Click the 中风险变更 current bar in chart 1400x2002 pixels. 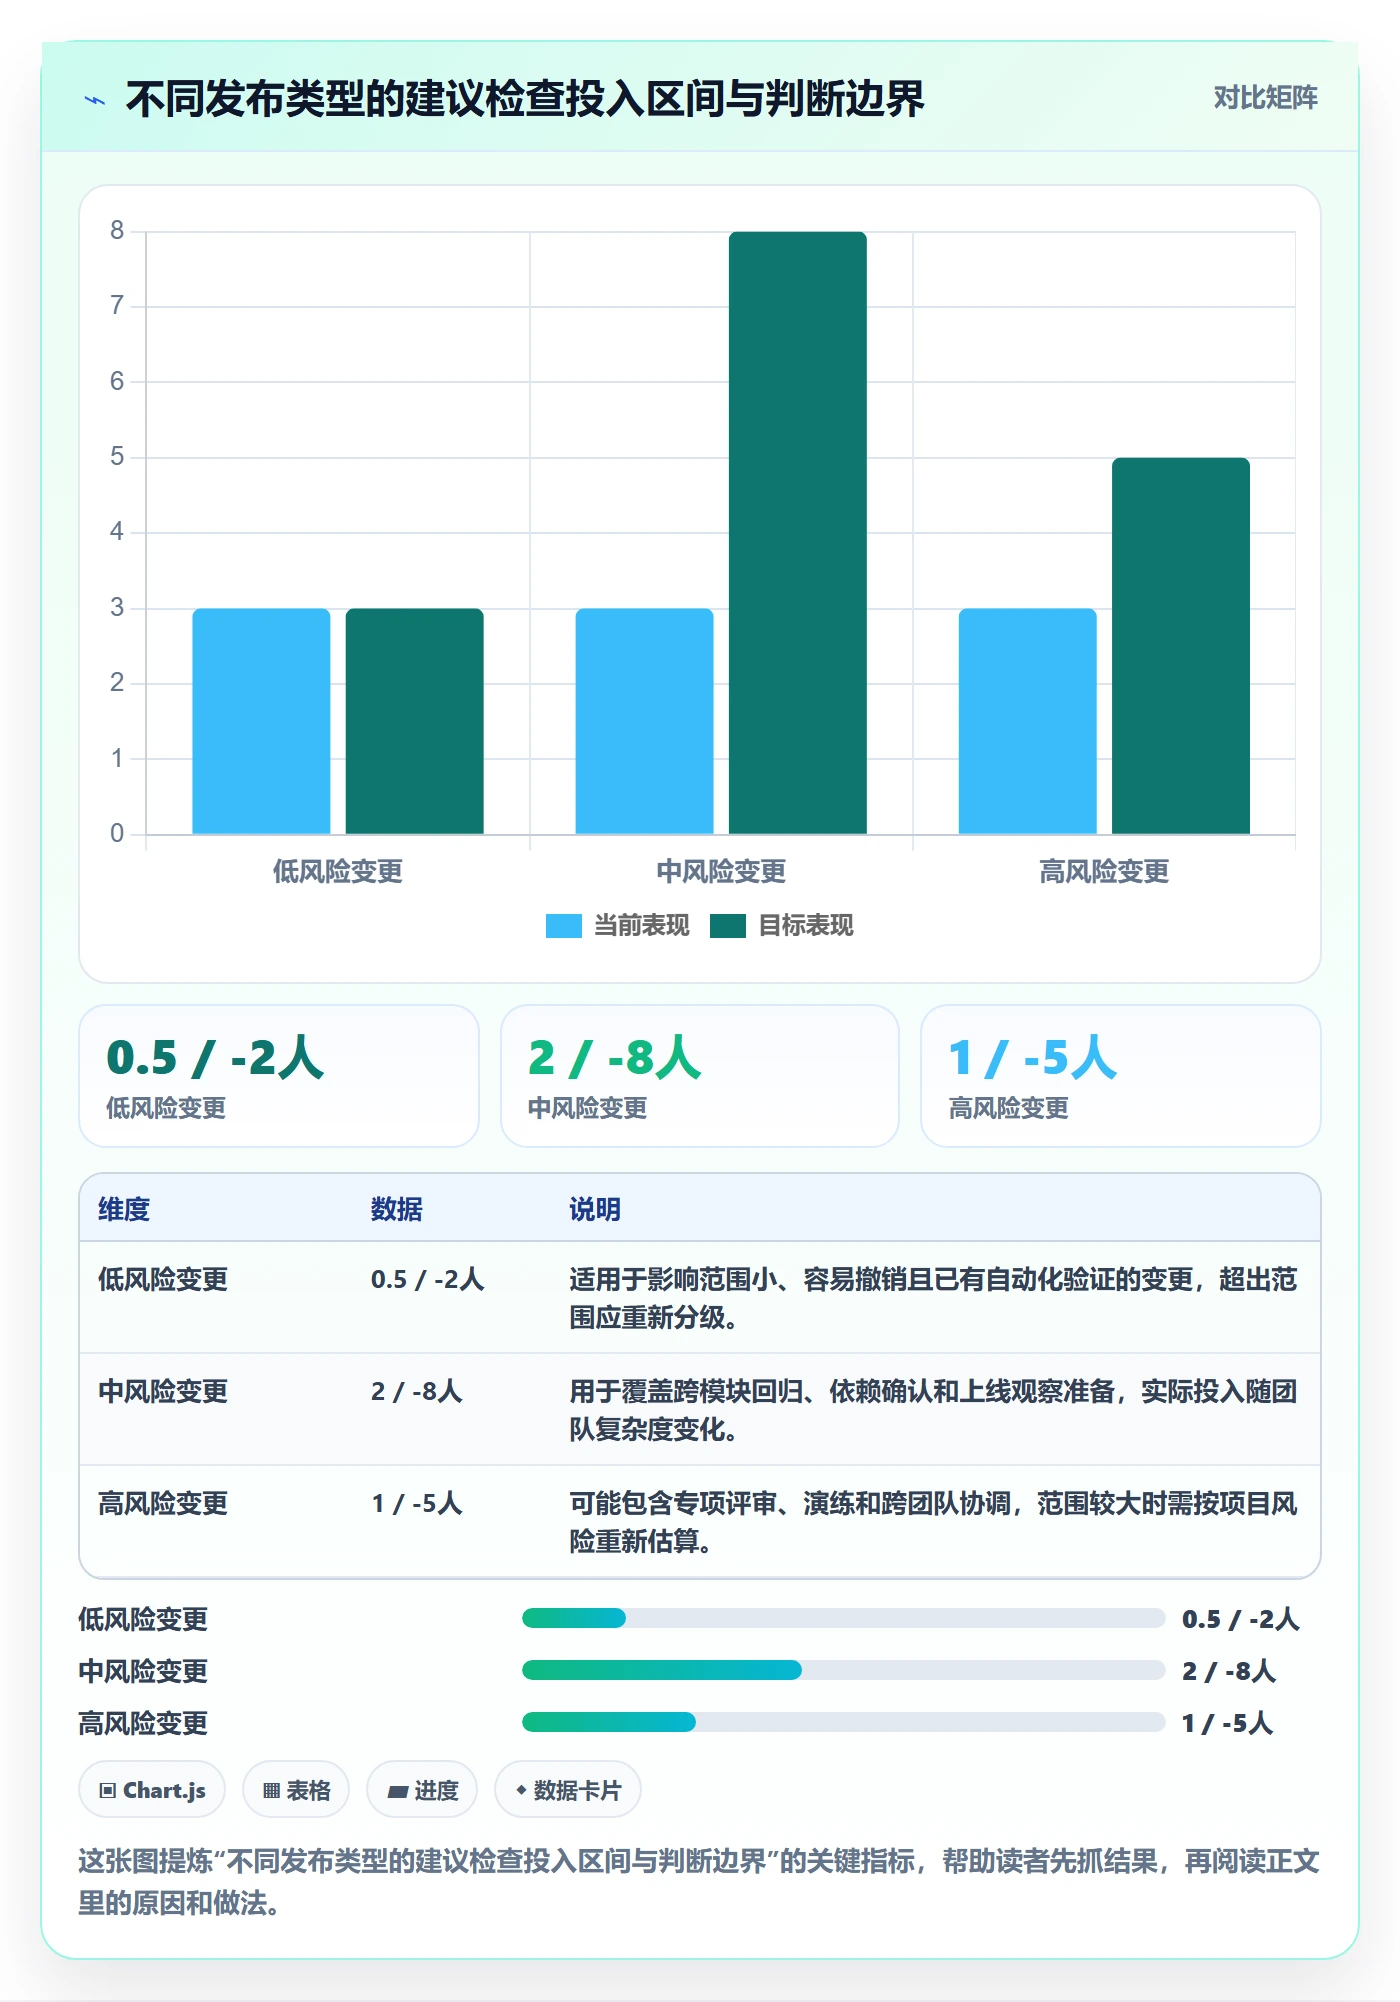coord(645,721)
